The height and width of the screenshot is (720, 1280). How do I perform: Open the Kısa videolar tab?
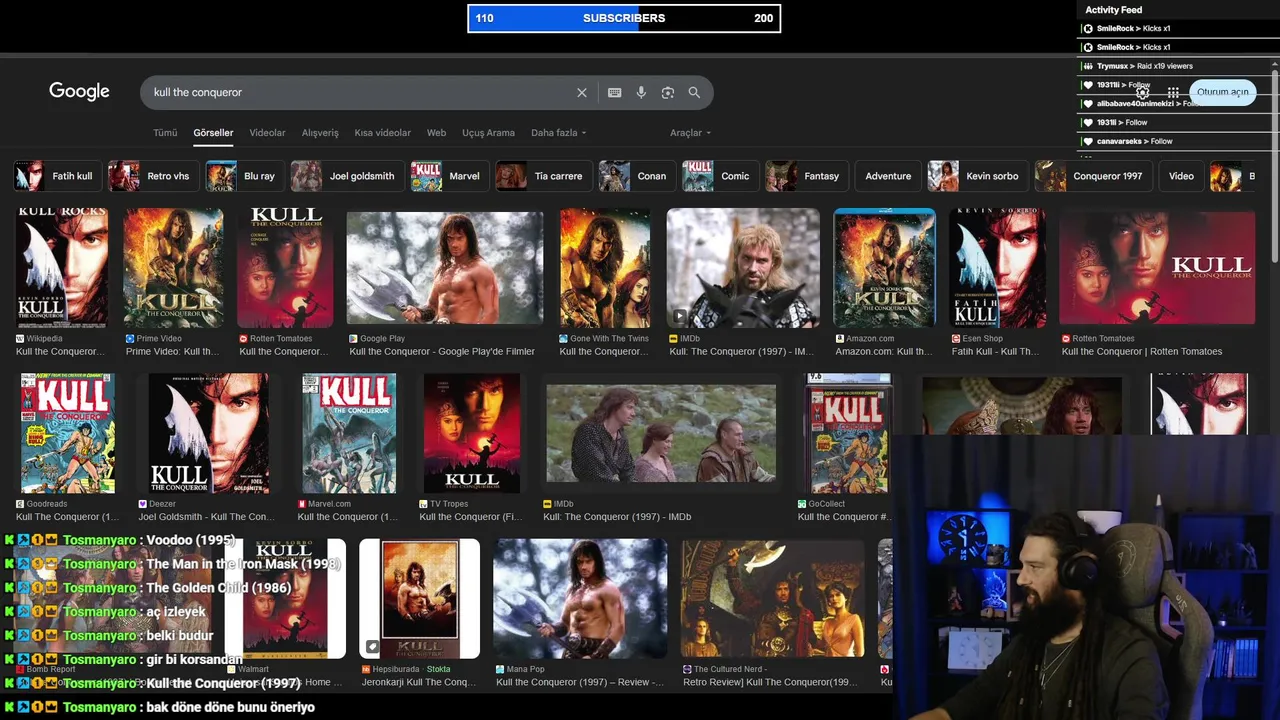382,132
